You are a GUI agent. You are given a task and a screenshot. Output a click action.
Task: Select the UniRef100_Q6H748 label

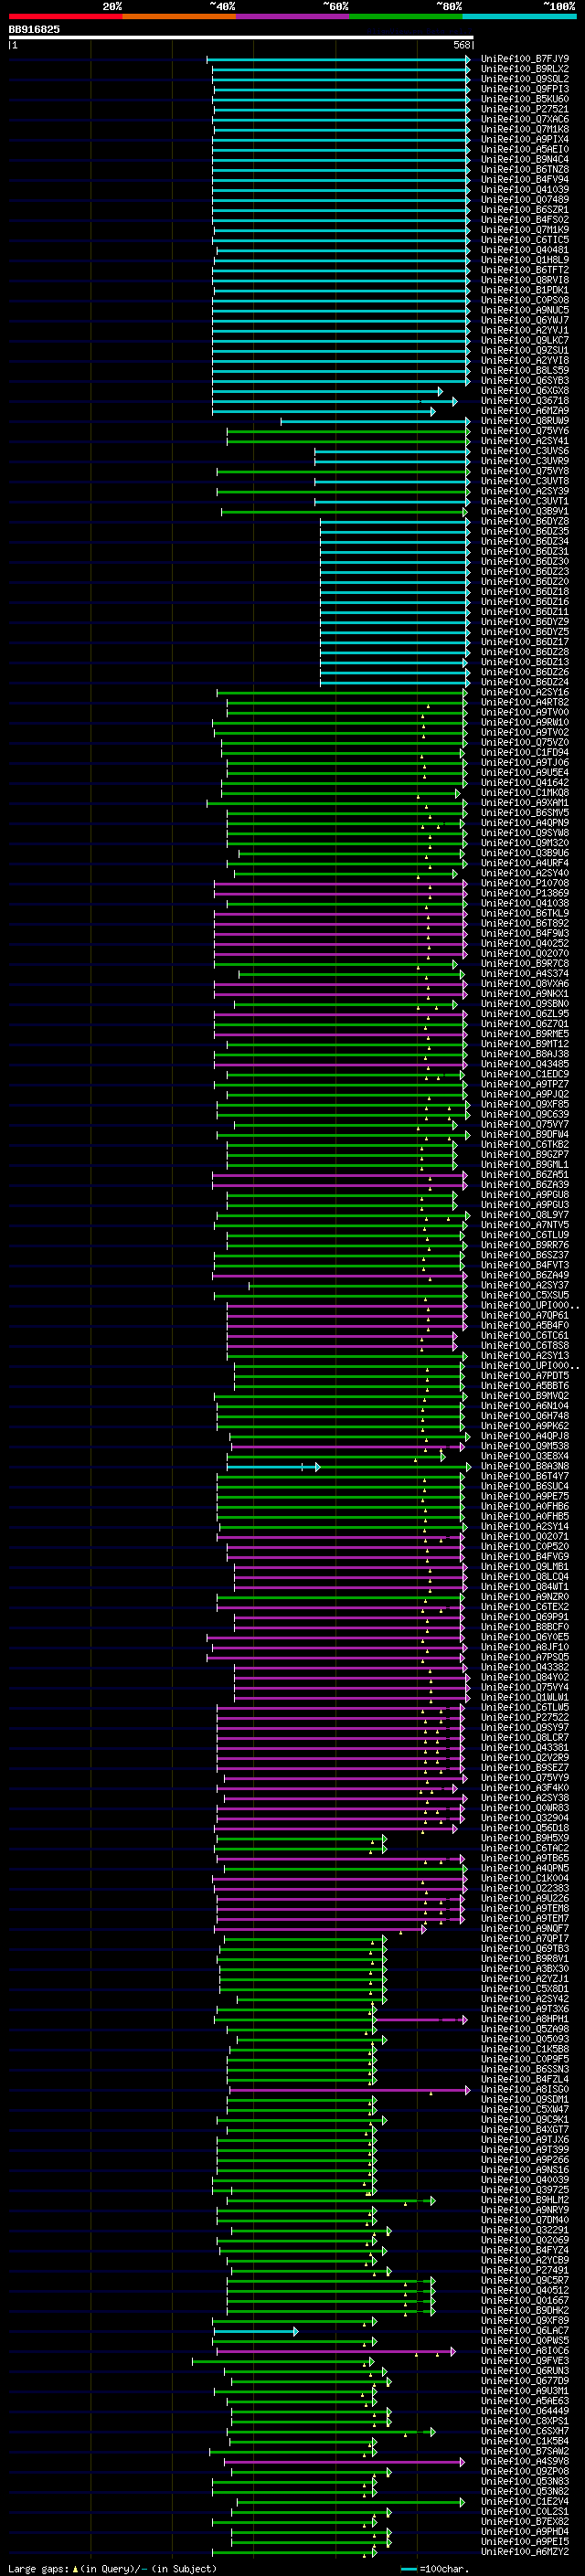coord(525,1415)
